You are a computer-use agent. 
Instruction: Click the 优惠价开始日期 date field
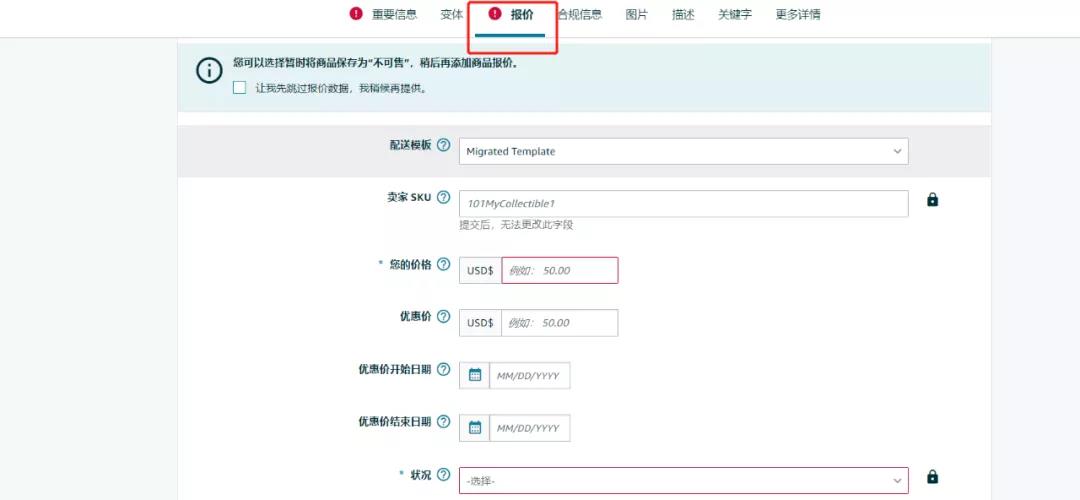pyautogui.click(x=529, y=376)
